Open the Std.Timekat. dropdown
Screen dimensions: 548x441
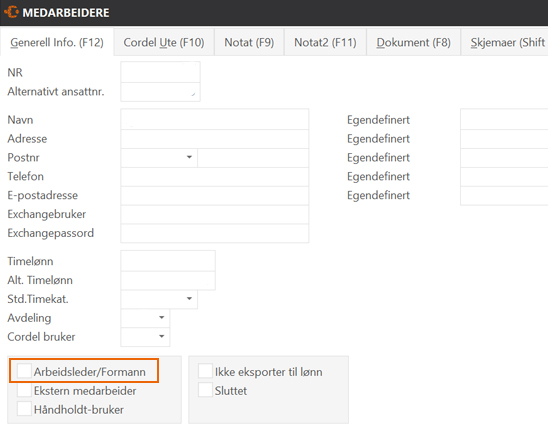[189, 299]
